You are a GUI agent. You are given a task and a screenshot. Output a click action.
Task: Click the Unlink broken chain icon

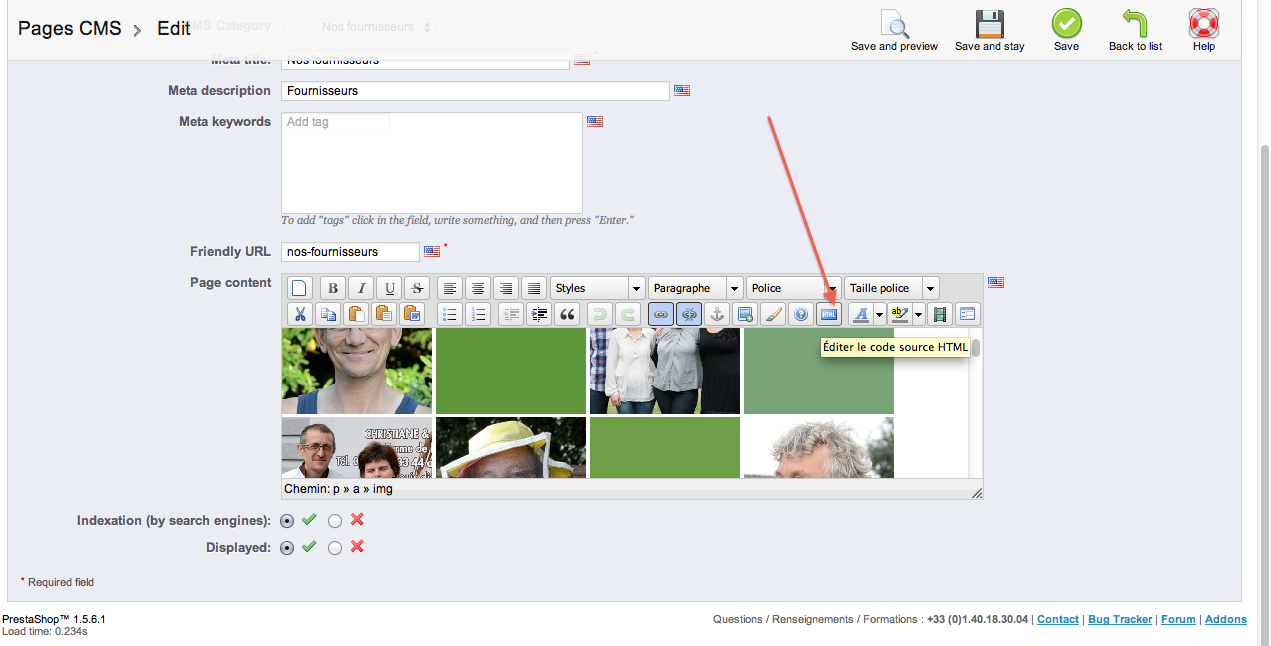(688, 314)
